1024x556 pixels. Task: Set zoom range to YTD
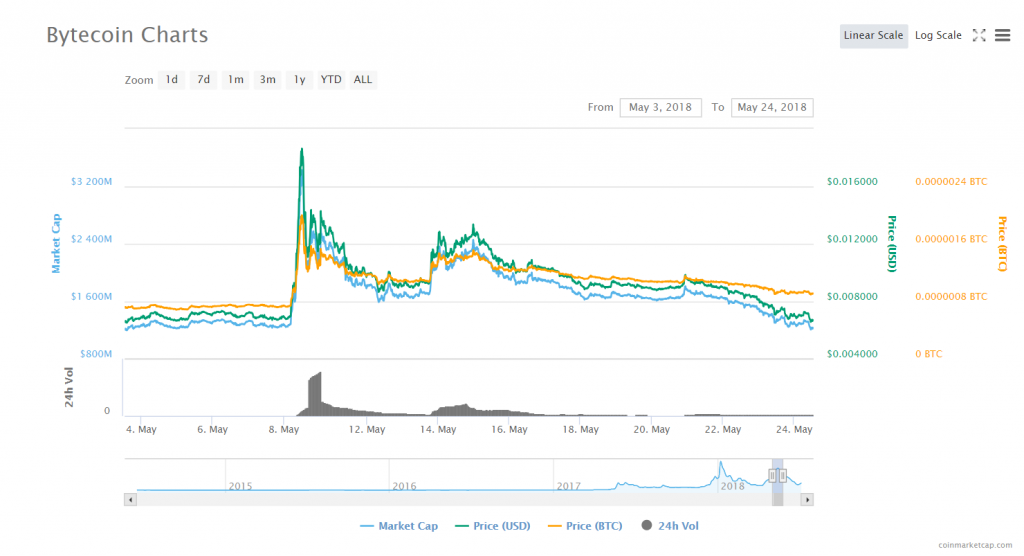pyautogui.click(x=331, y=80)
